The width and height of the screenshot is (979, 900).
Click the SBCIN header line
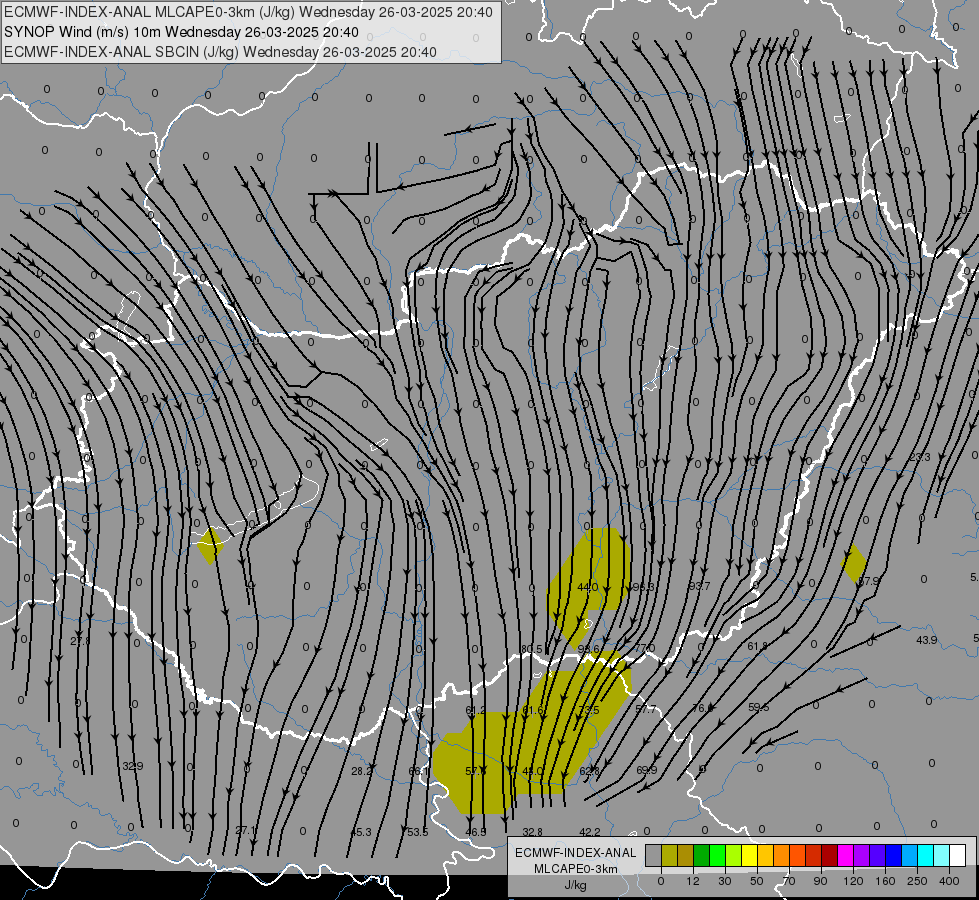click(x=220, y=52)
